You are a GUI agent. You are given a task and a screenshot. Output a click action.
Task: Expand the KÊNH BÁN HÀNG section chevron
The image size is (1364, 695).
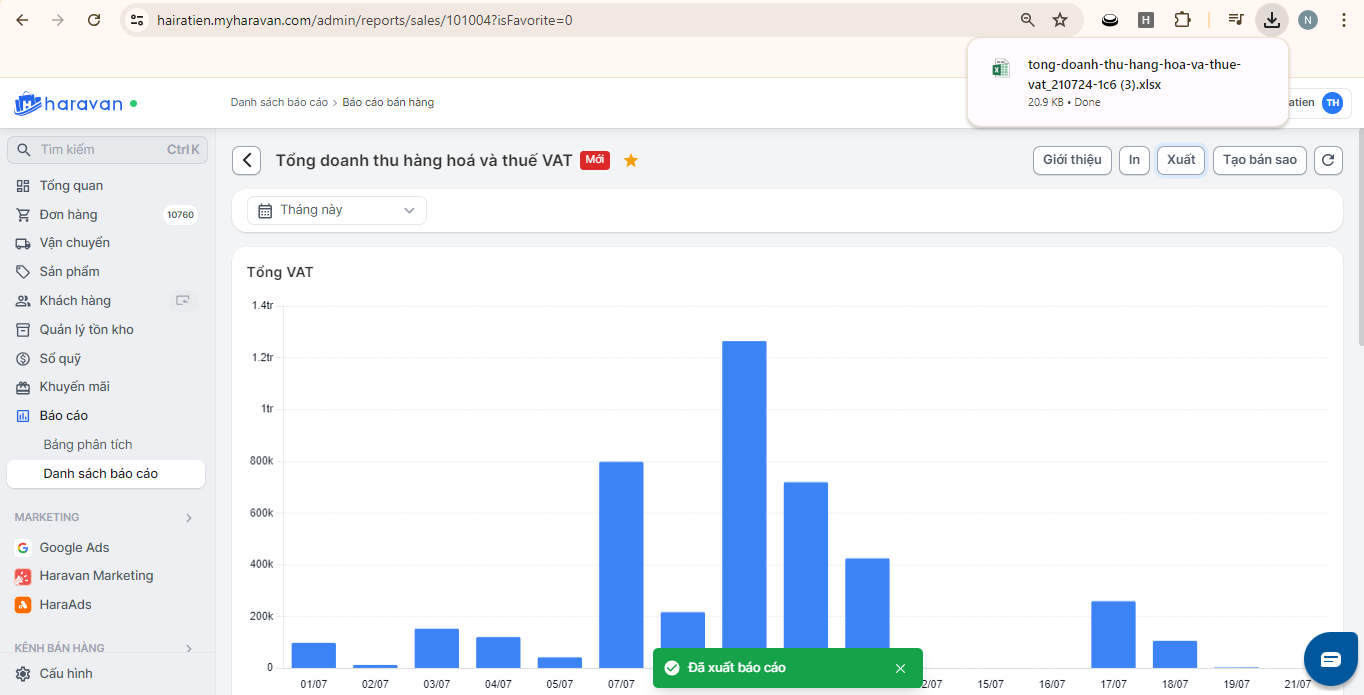coord(189,649)
